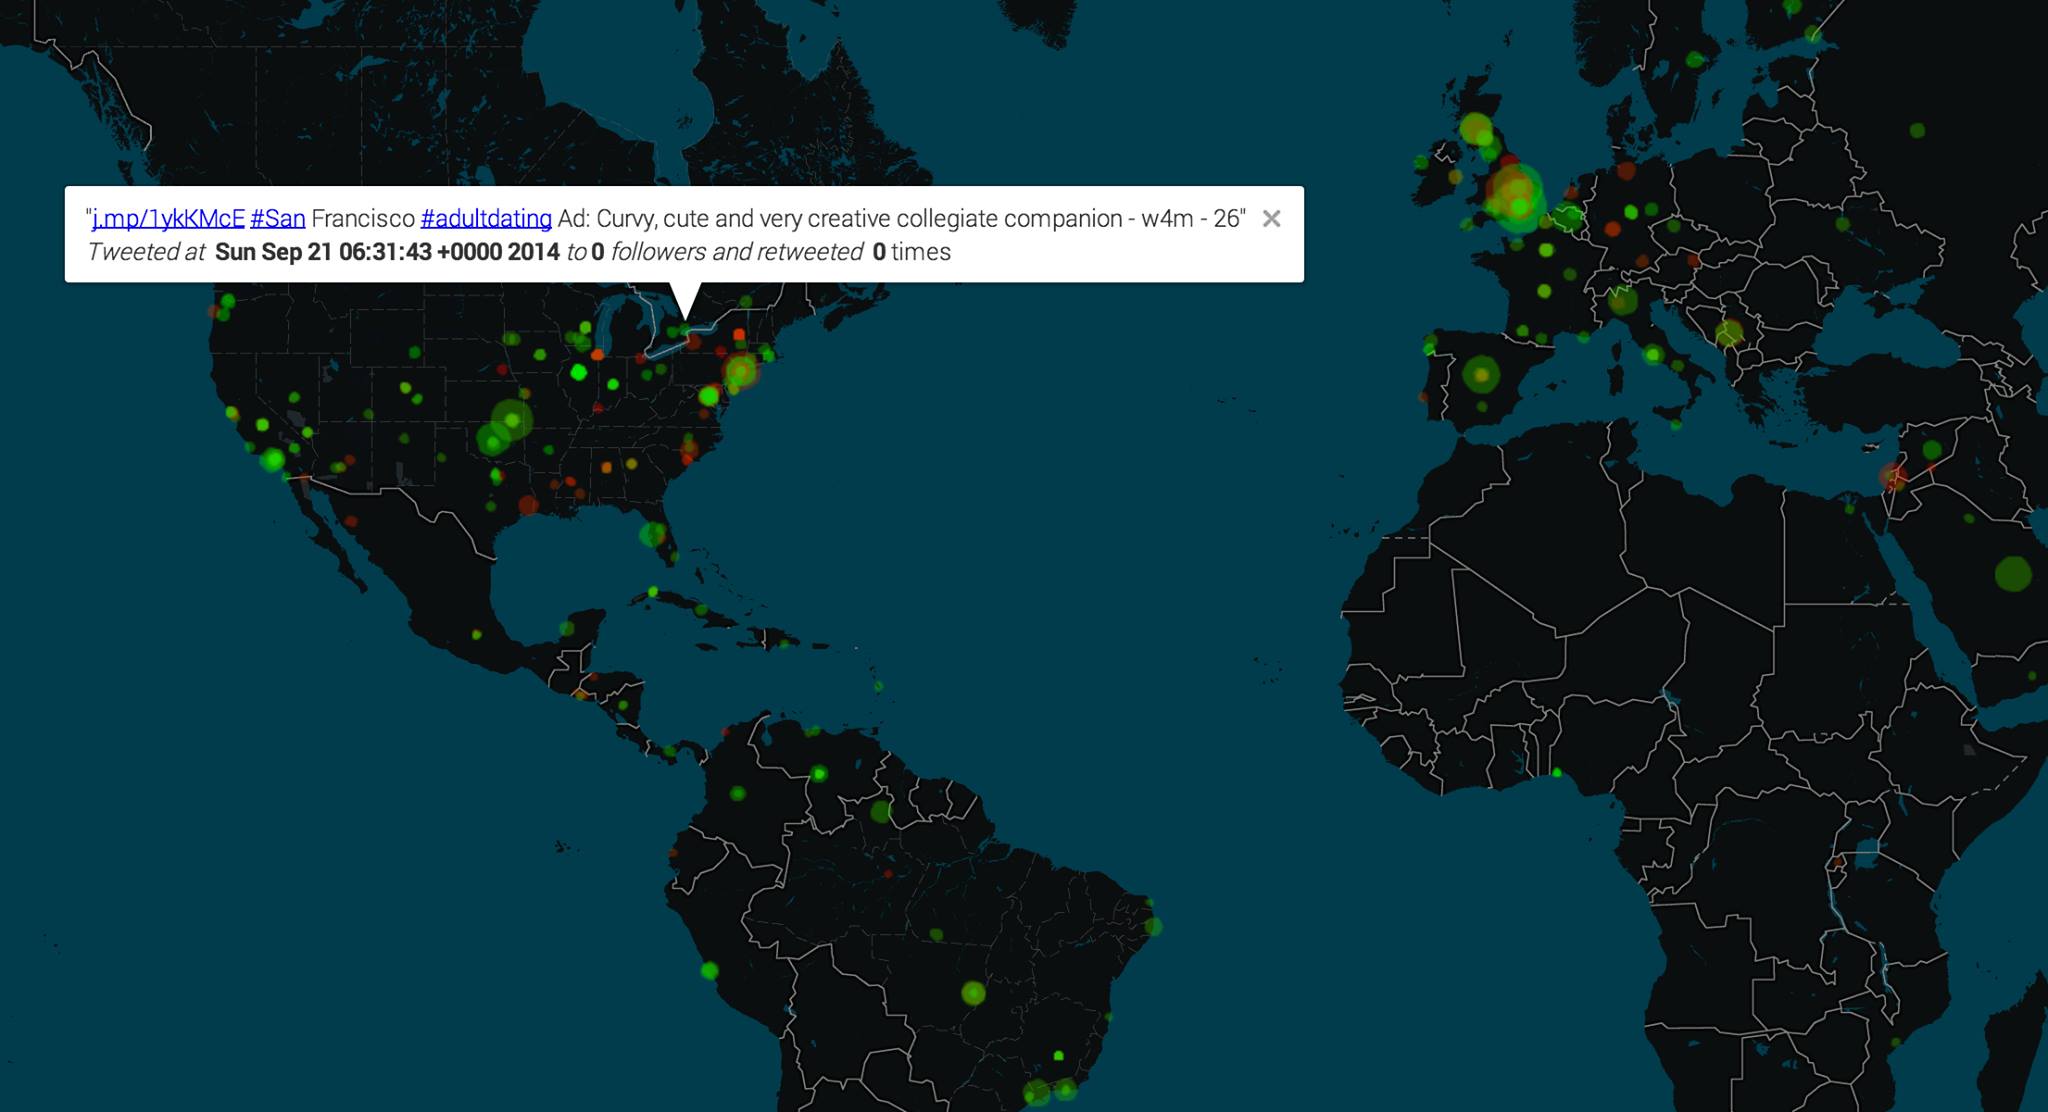Click the #San hashtag link

(x=277, y=219)
